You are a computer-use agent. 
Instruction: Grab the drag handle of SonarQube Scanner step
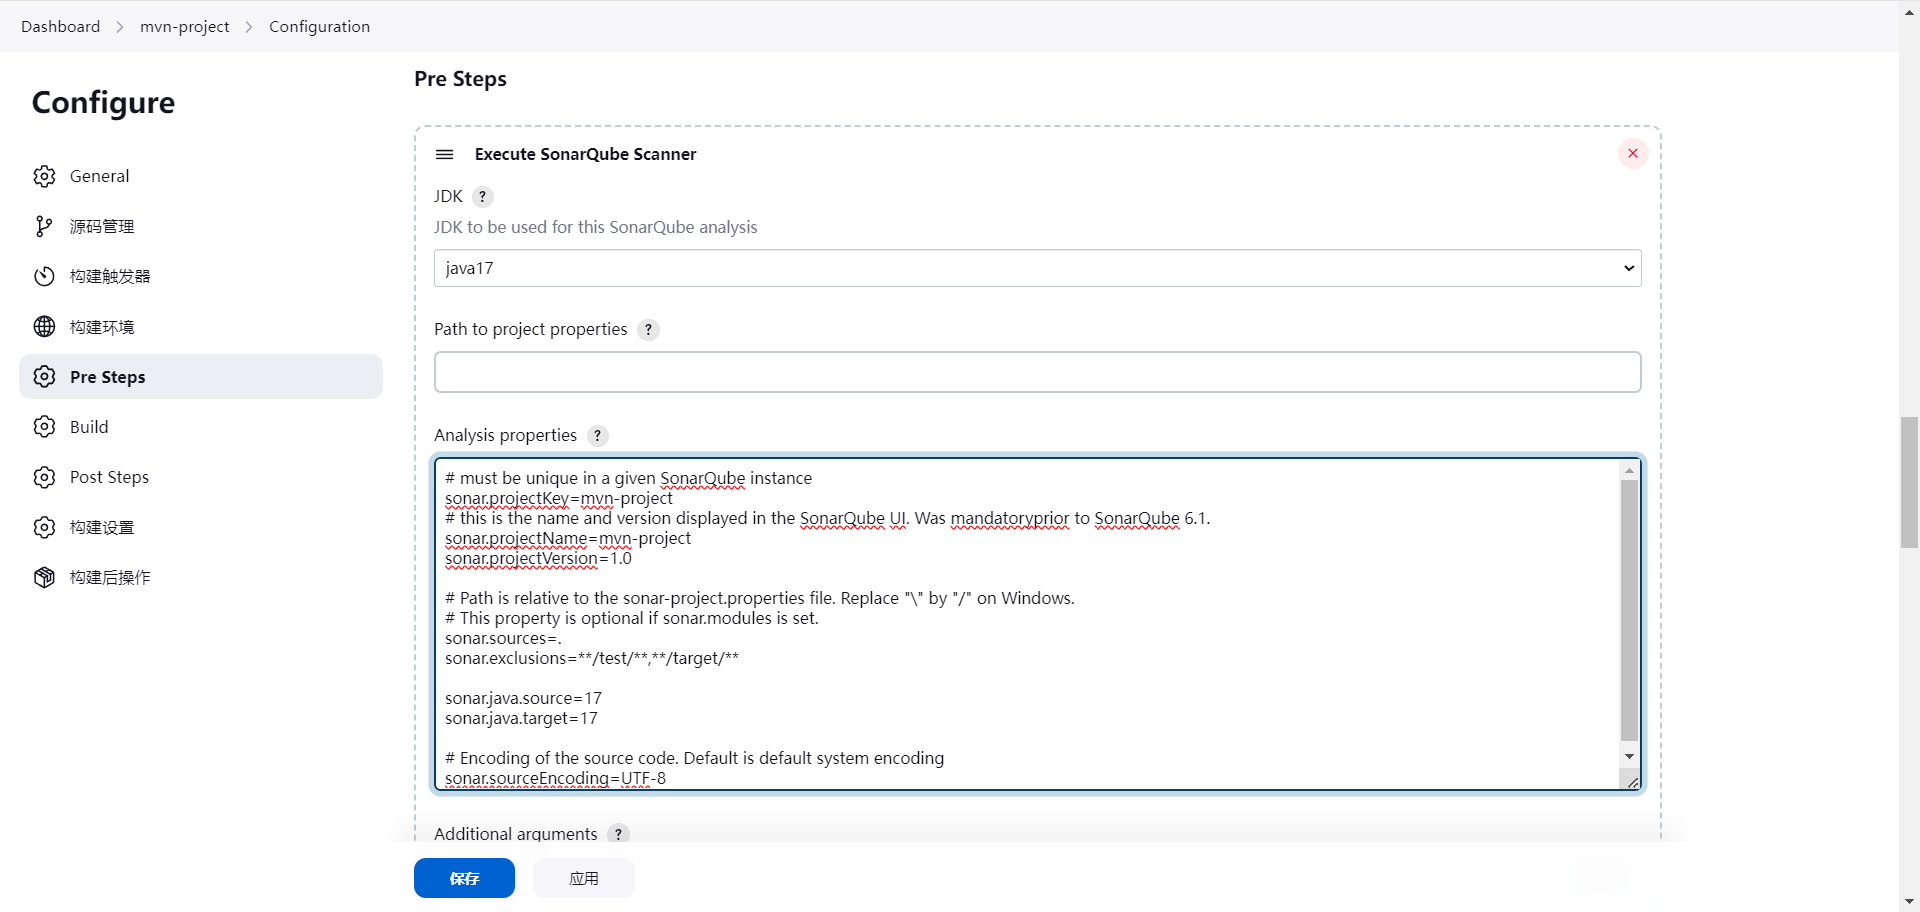[445, 154]
